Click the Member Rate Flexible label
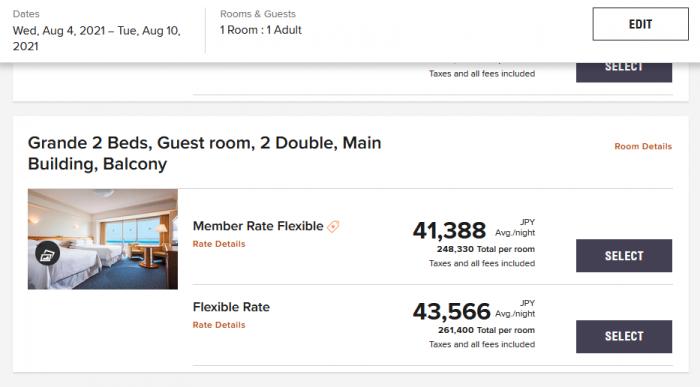The width and height of the screenshot is (700, 387). [258, 226]
